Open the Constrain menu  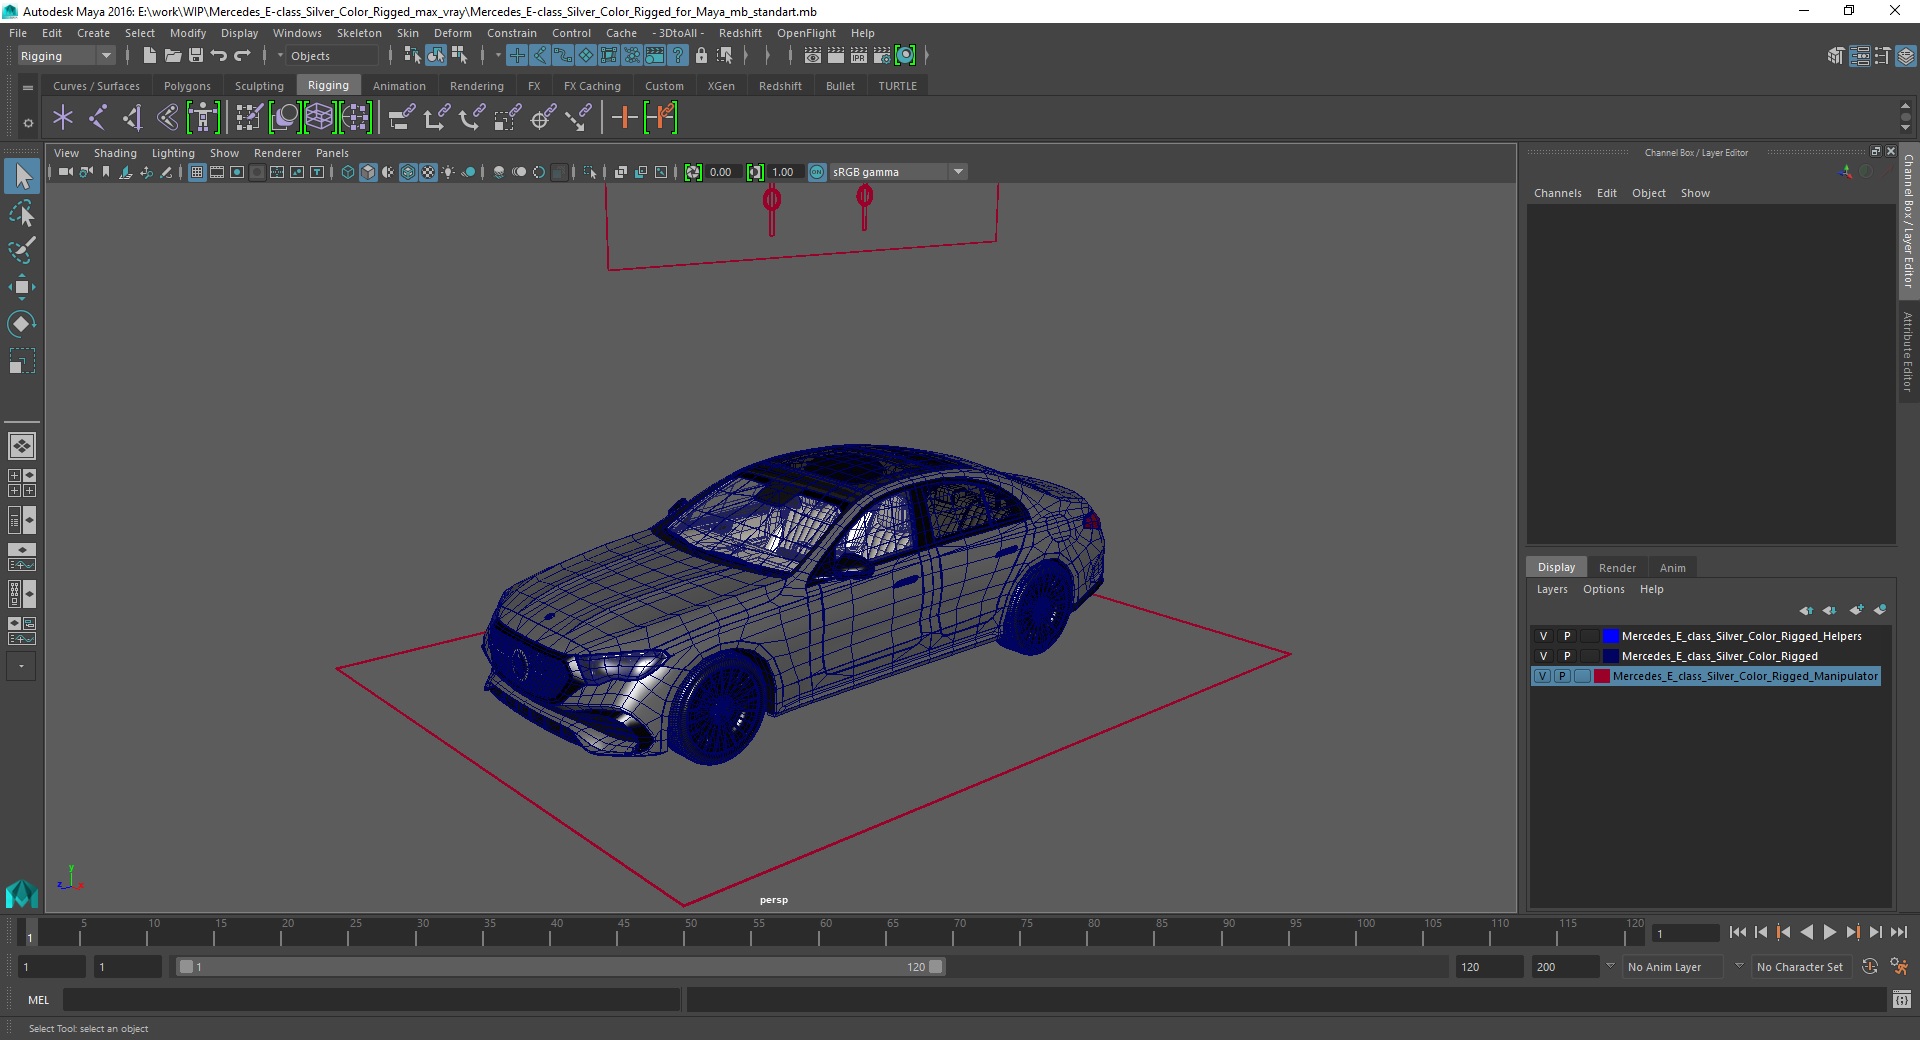point(511,33)
